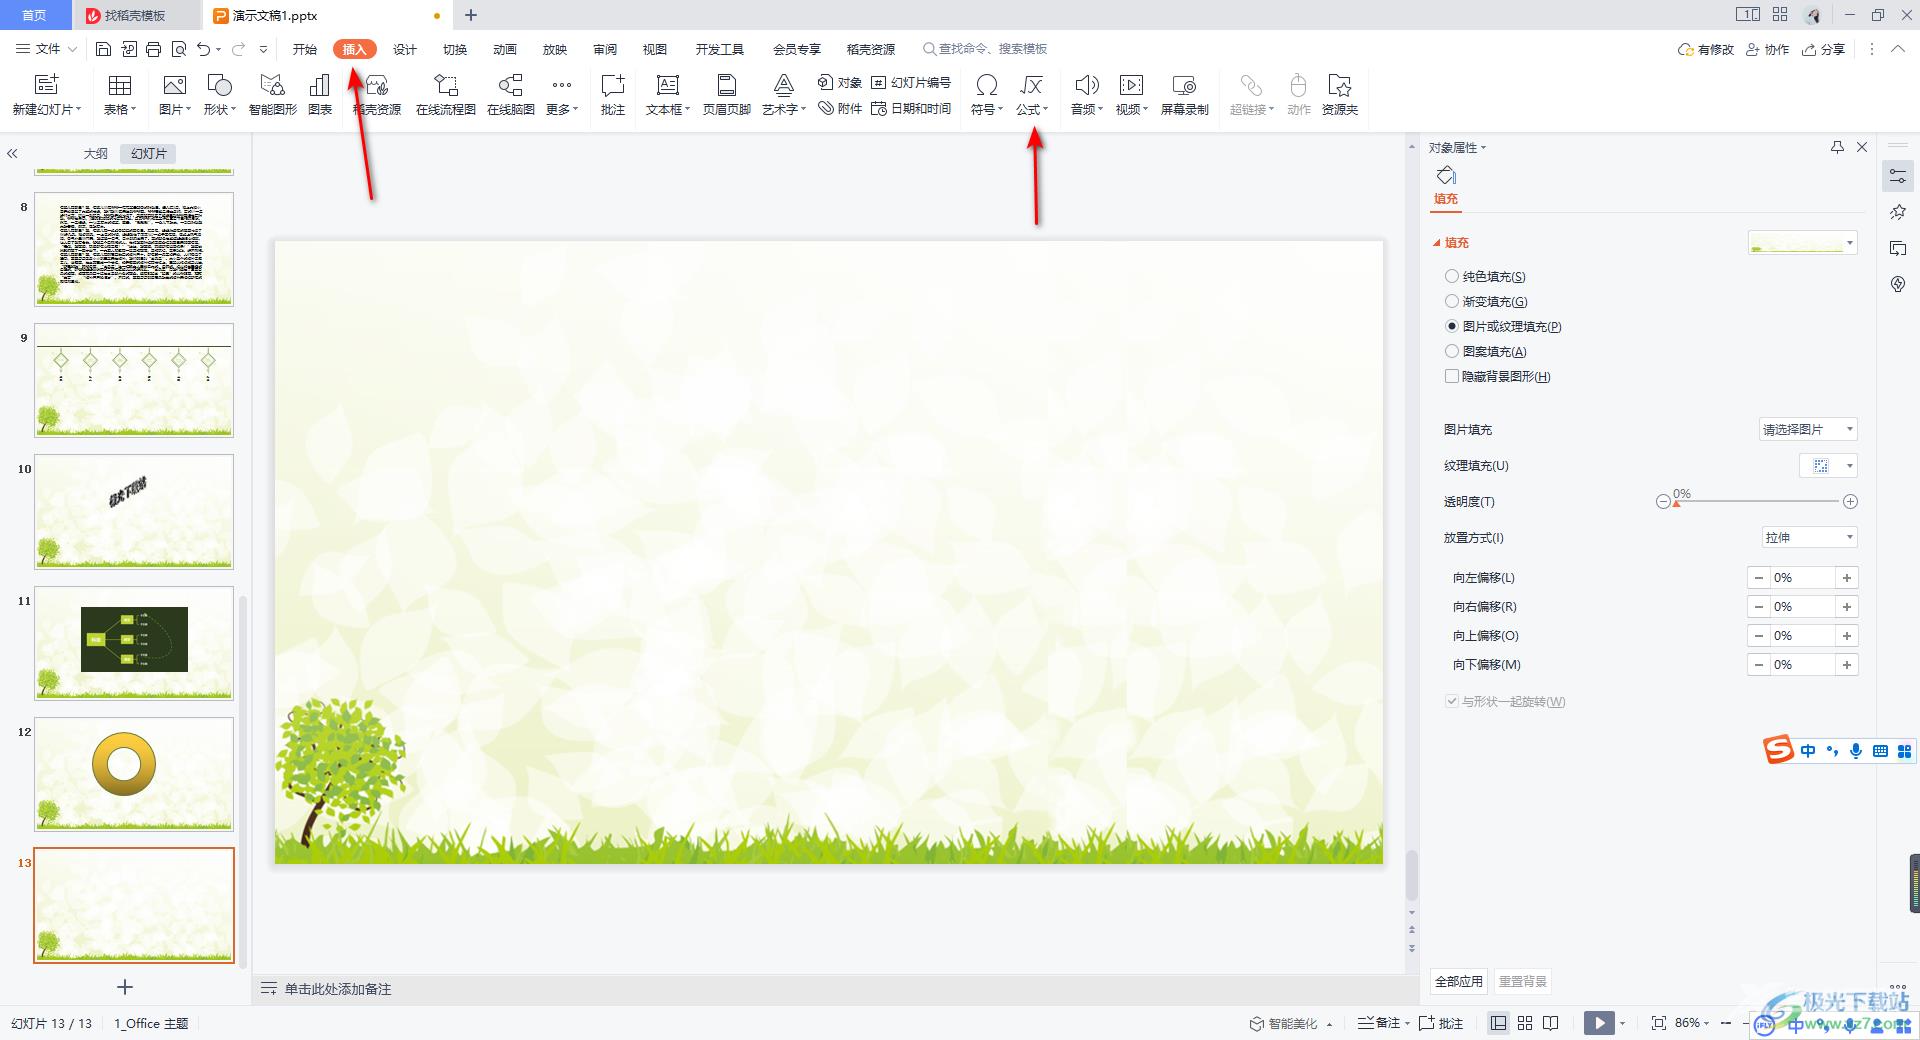The image size is (1920, 1040).
Task: Open Header and Footer (页眉页脚)
Action: [727, 95]
